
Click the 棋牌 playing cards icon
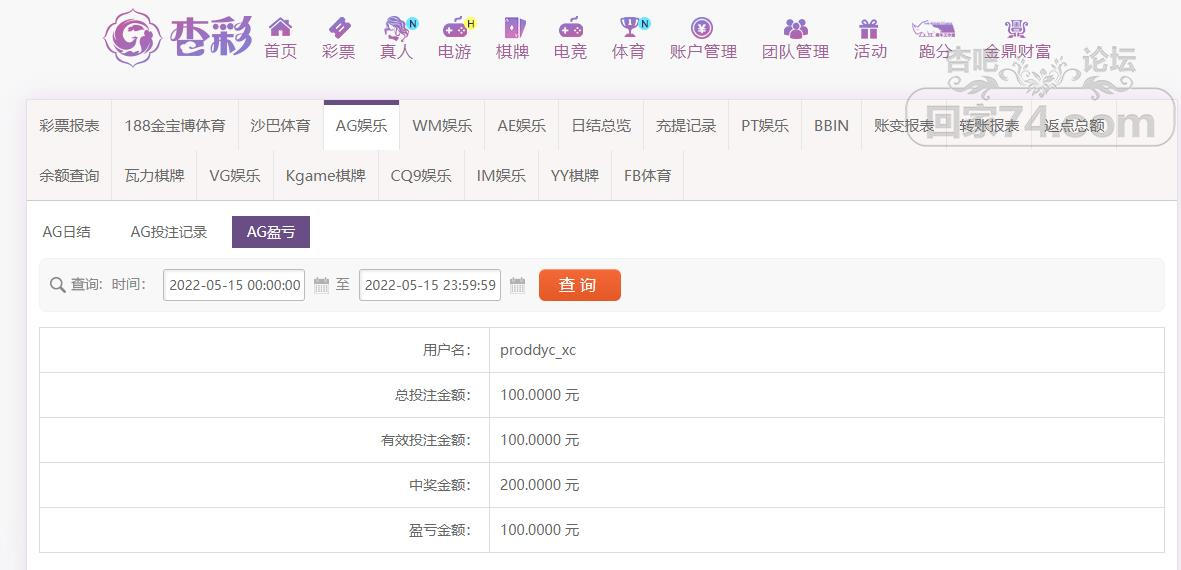click(512, 28)
